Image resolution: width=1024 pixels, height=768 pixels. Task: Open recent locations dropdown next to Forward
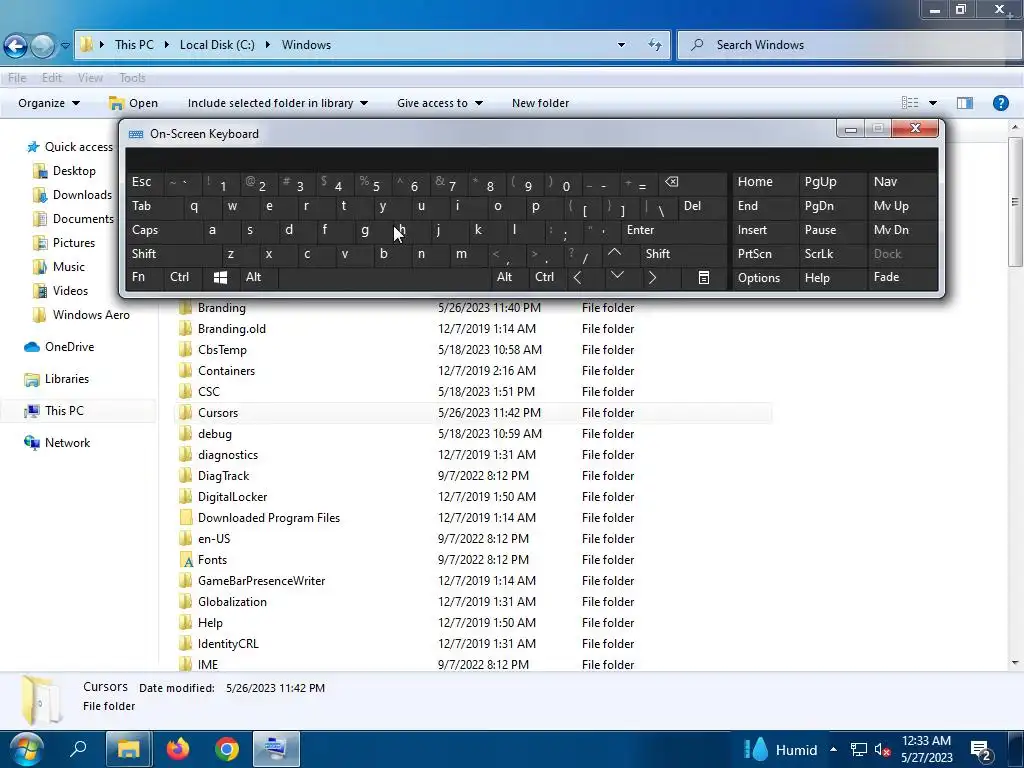65,46
